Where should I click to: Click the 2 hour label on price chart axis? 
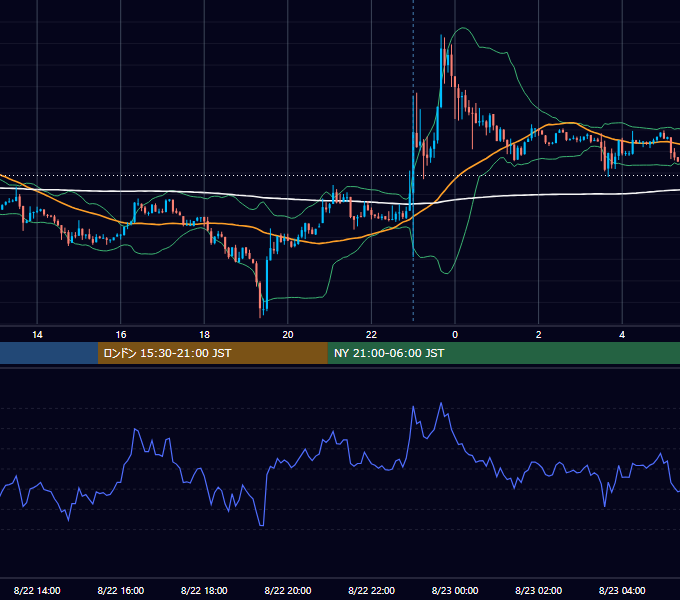point(539,335)
